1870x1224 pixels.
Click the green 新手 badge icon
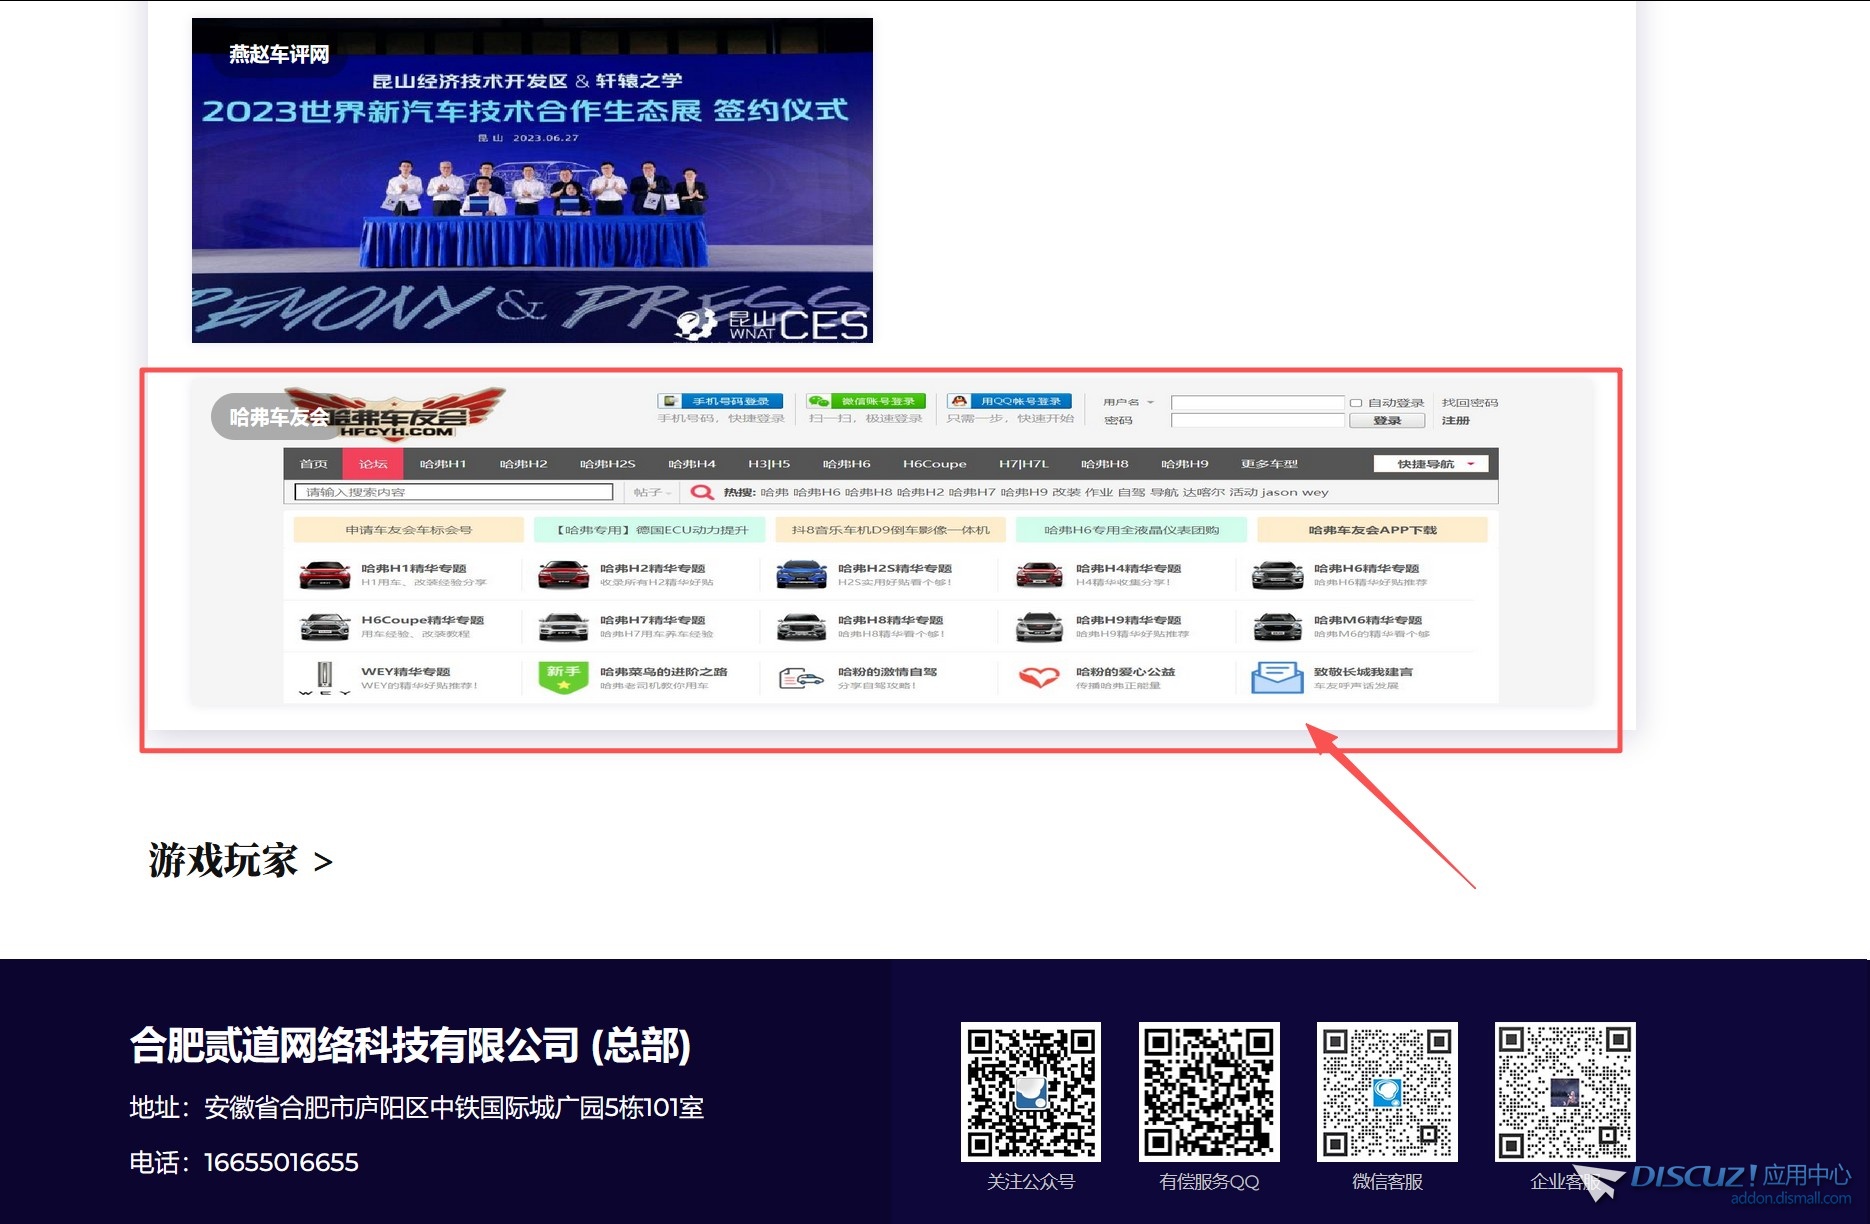pyautogui.click(x=563, y=675)
